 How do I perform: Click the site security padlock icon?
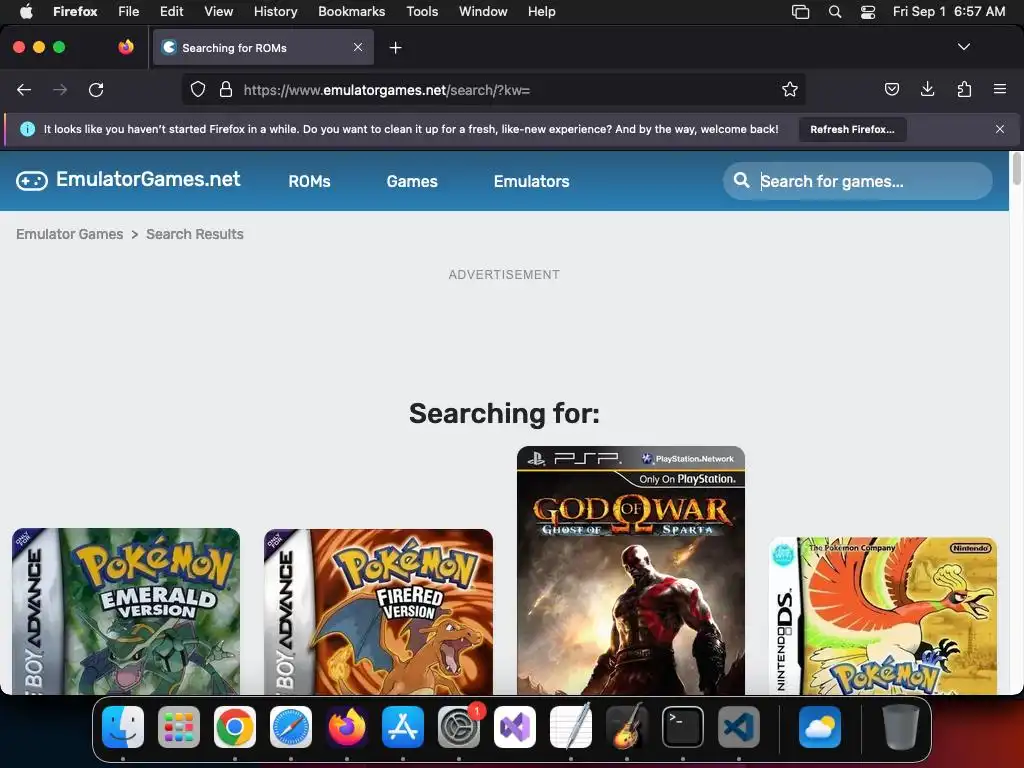[226, 89]
